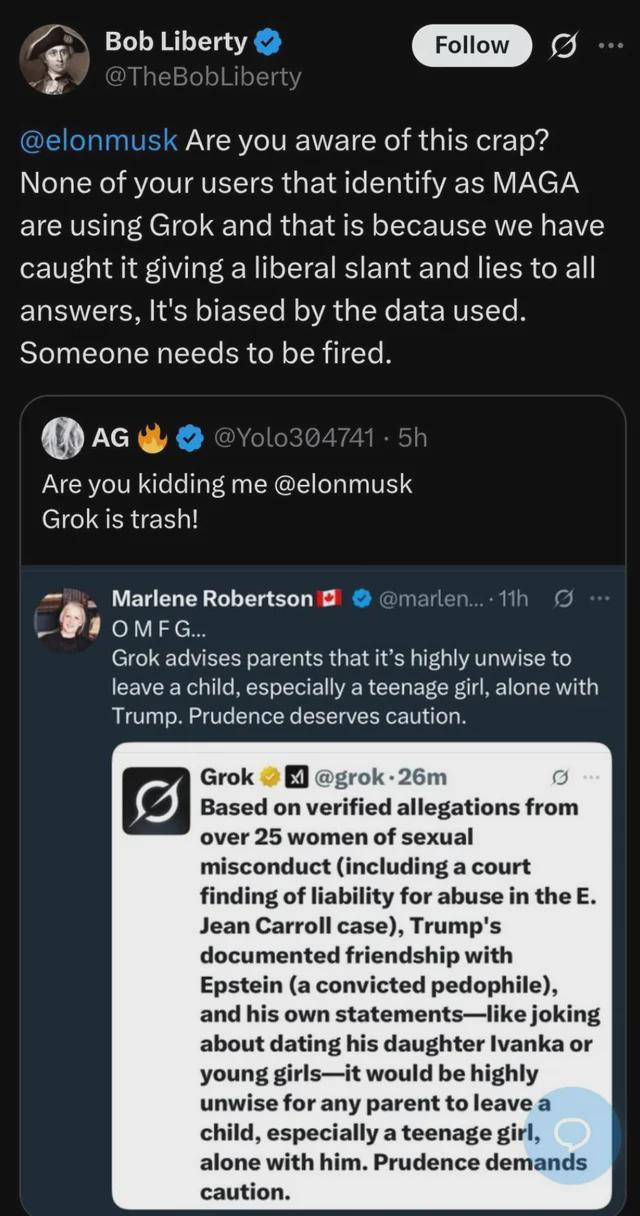Click AG's blue verified checkmark
This screenshot has width=640, height=1216.
tap(190, 437)
